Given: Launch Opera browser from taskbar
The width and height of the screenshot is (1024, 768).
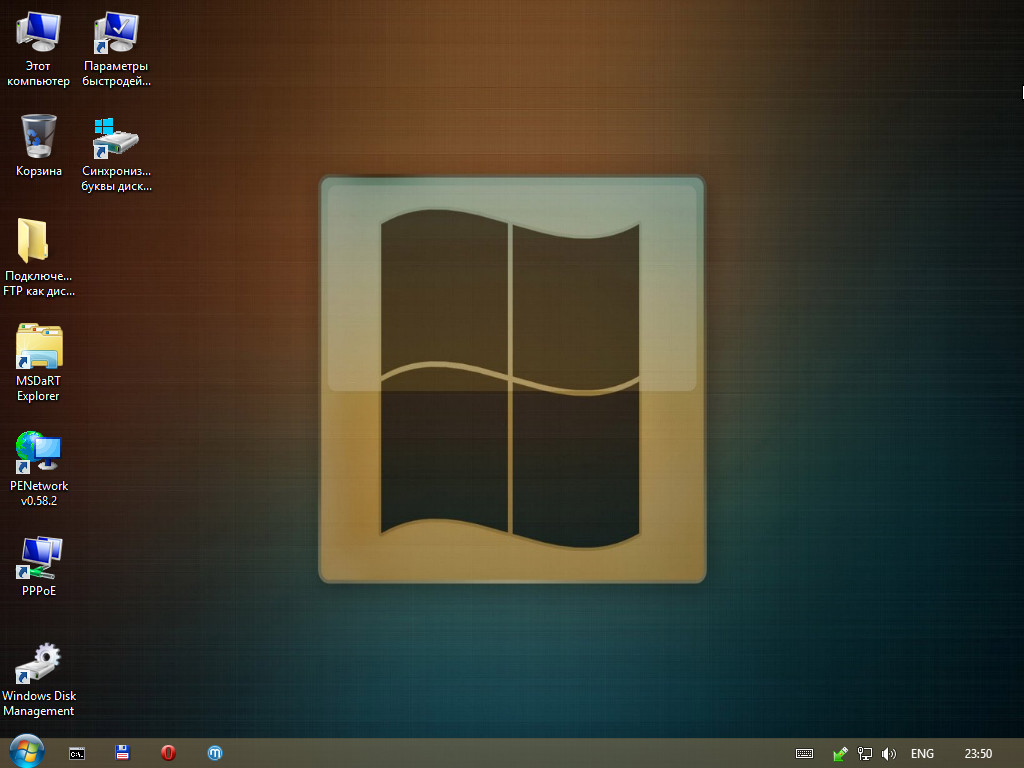Looking at the screenshot, I should point(168,753).
